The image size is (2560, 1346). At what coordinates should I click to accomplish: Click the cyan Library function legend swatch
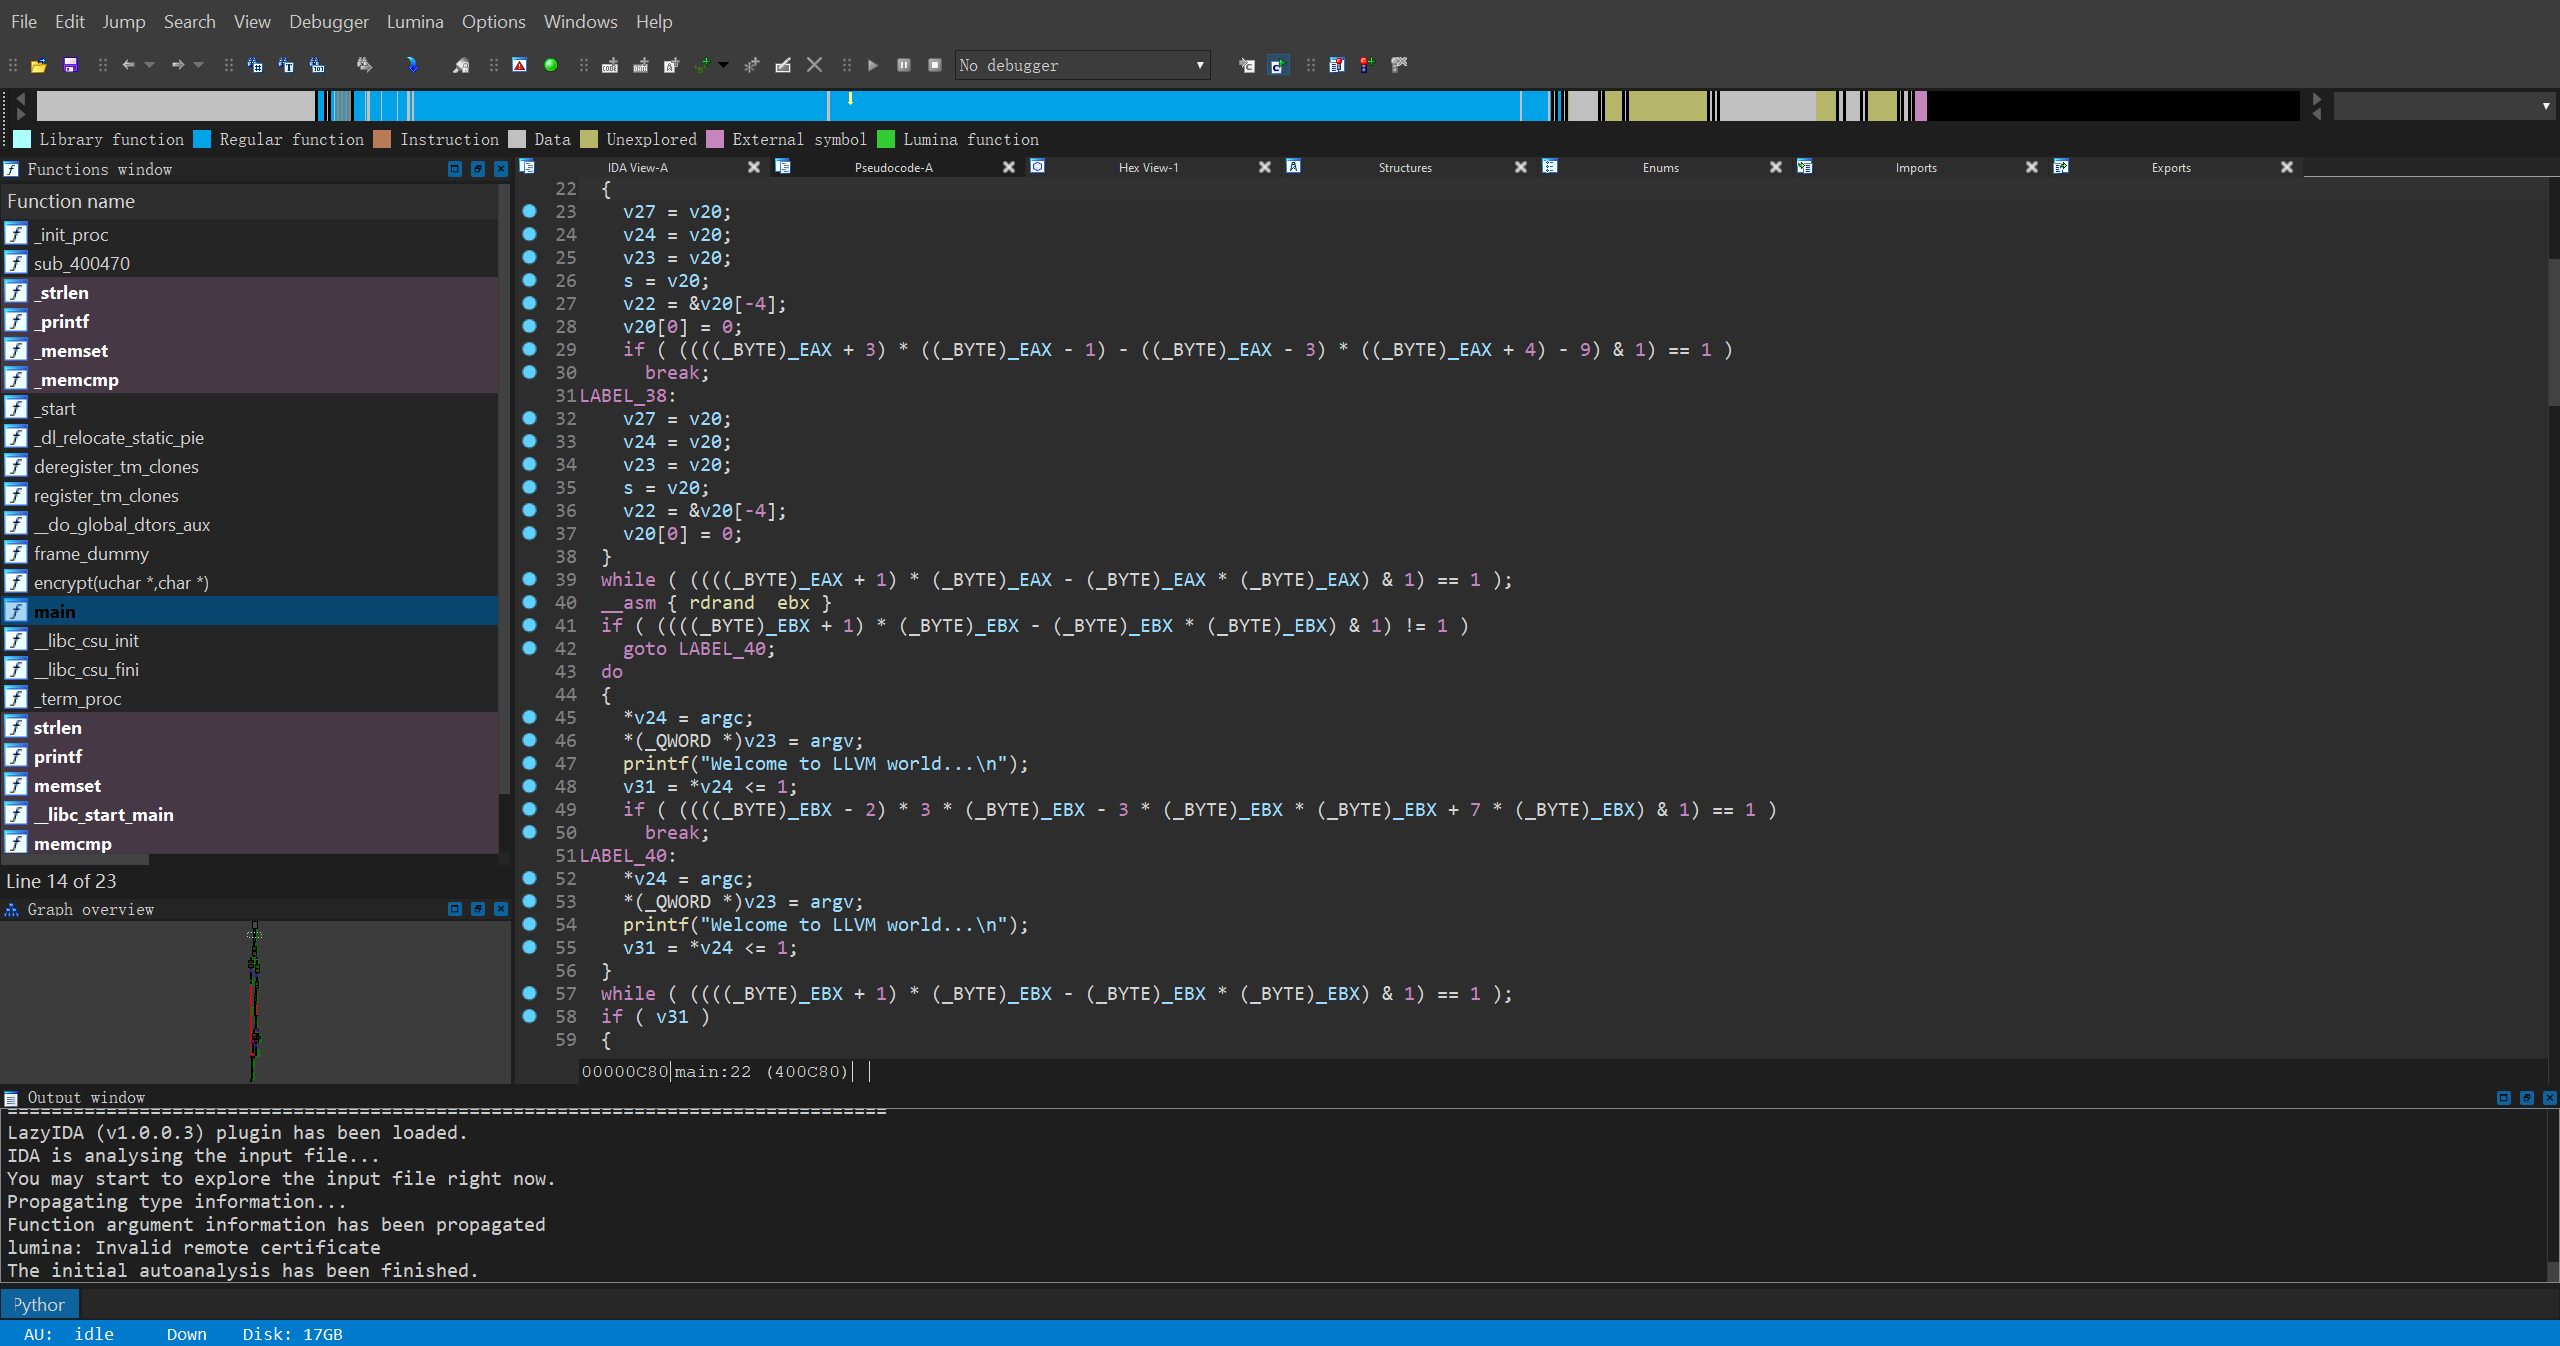[21, 139]
